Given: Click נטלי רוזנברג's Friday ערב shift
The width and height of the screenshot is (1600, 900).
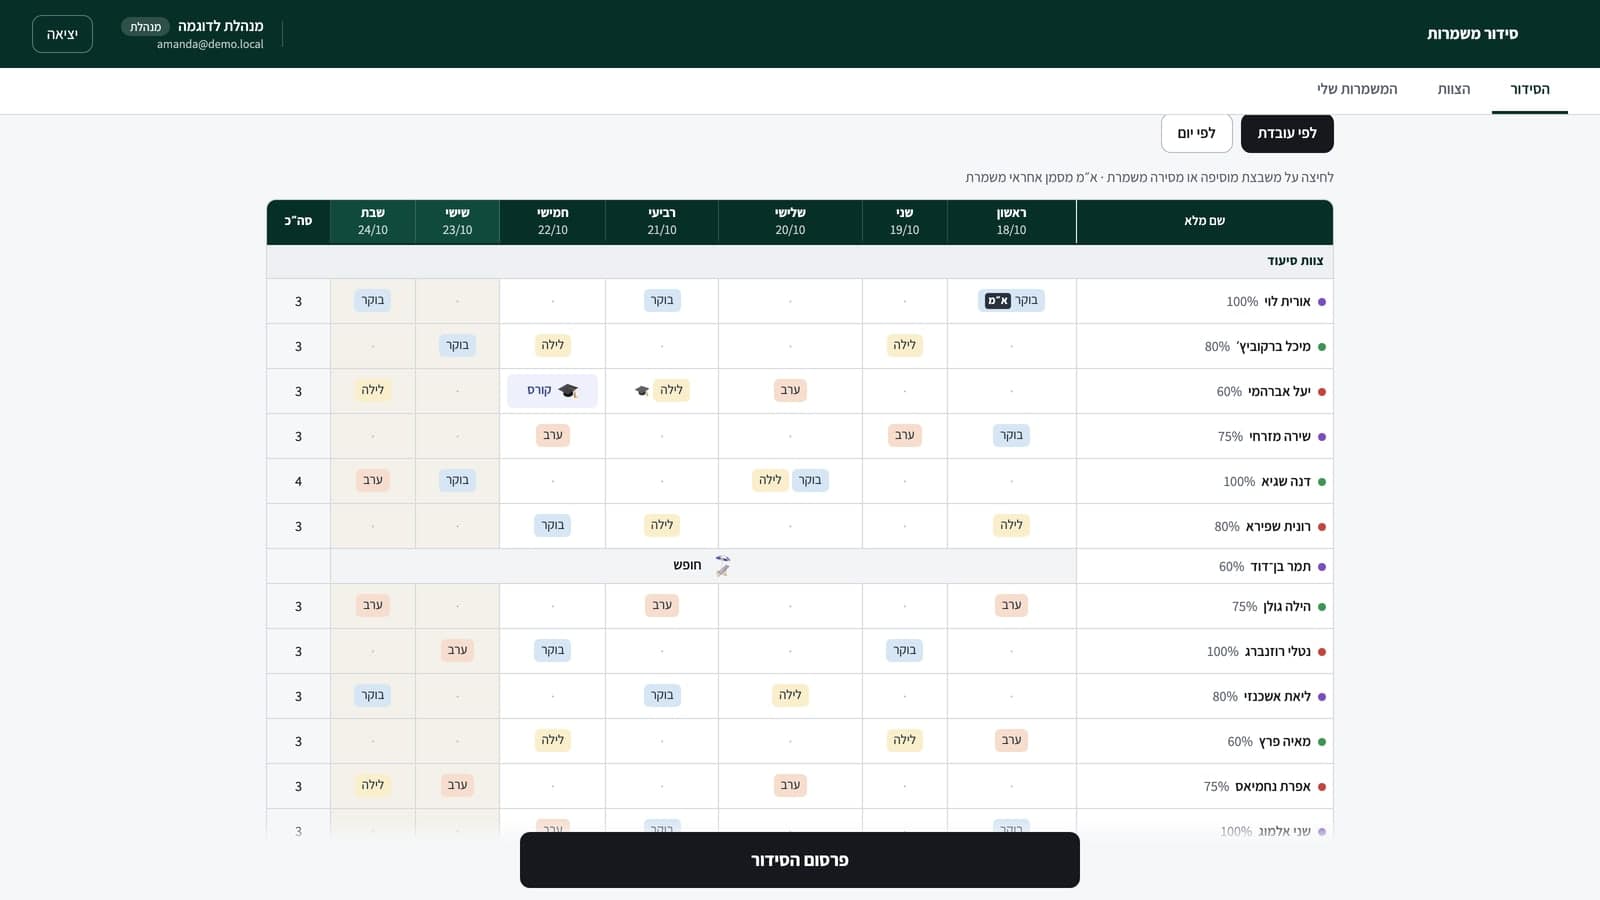Looking at the screenshot, I should tap(457, 650).
